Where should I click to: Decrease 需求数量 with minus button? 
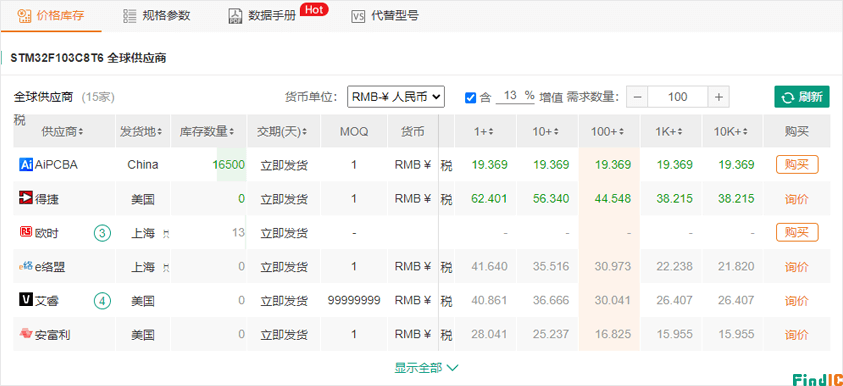click(637, 97)
